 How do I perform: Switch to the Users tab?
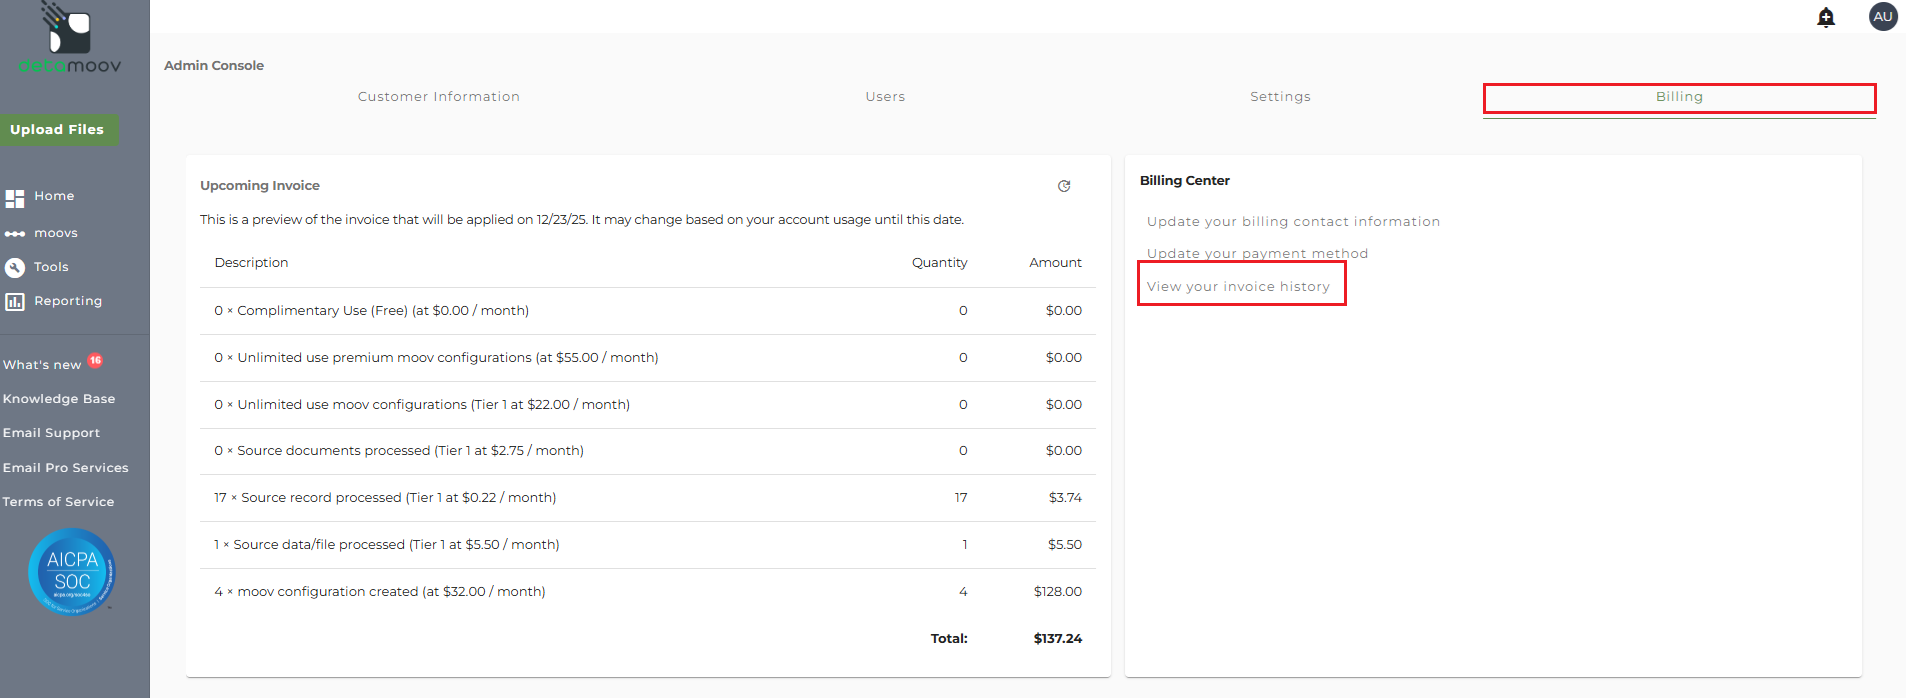point(885,97)
